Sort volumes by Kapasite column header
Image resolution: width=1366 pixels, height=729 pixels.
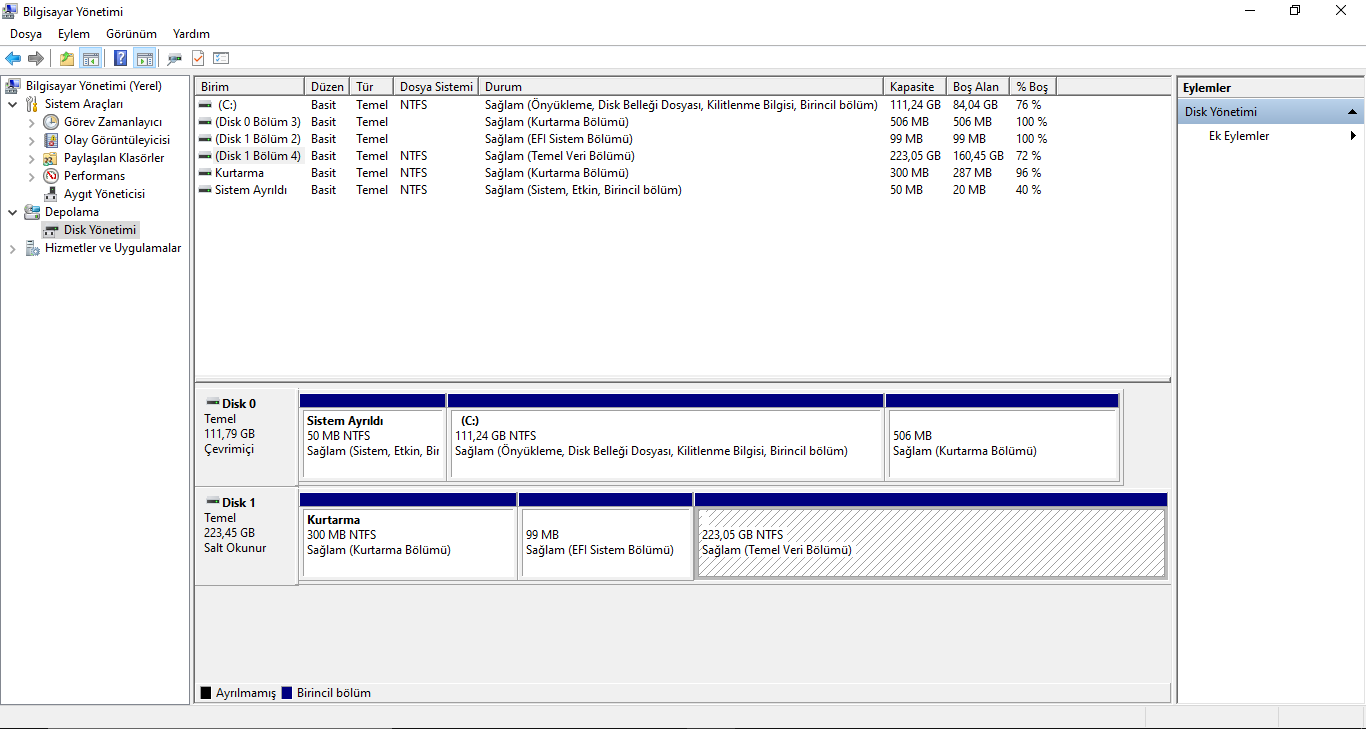tap(912, 87)
